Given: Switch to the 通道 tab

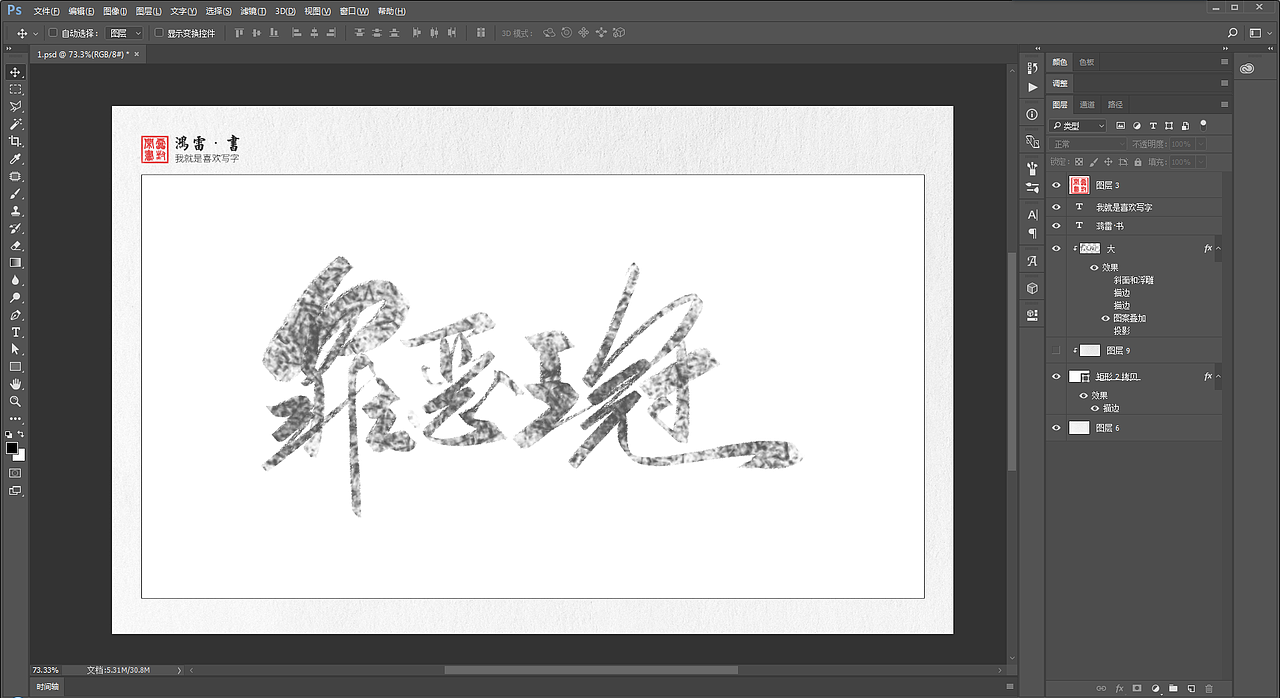Looking at the screenshot, I should (1087, 104).
